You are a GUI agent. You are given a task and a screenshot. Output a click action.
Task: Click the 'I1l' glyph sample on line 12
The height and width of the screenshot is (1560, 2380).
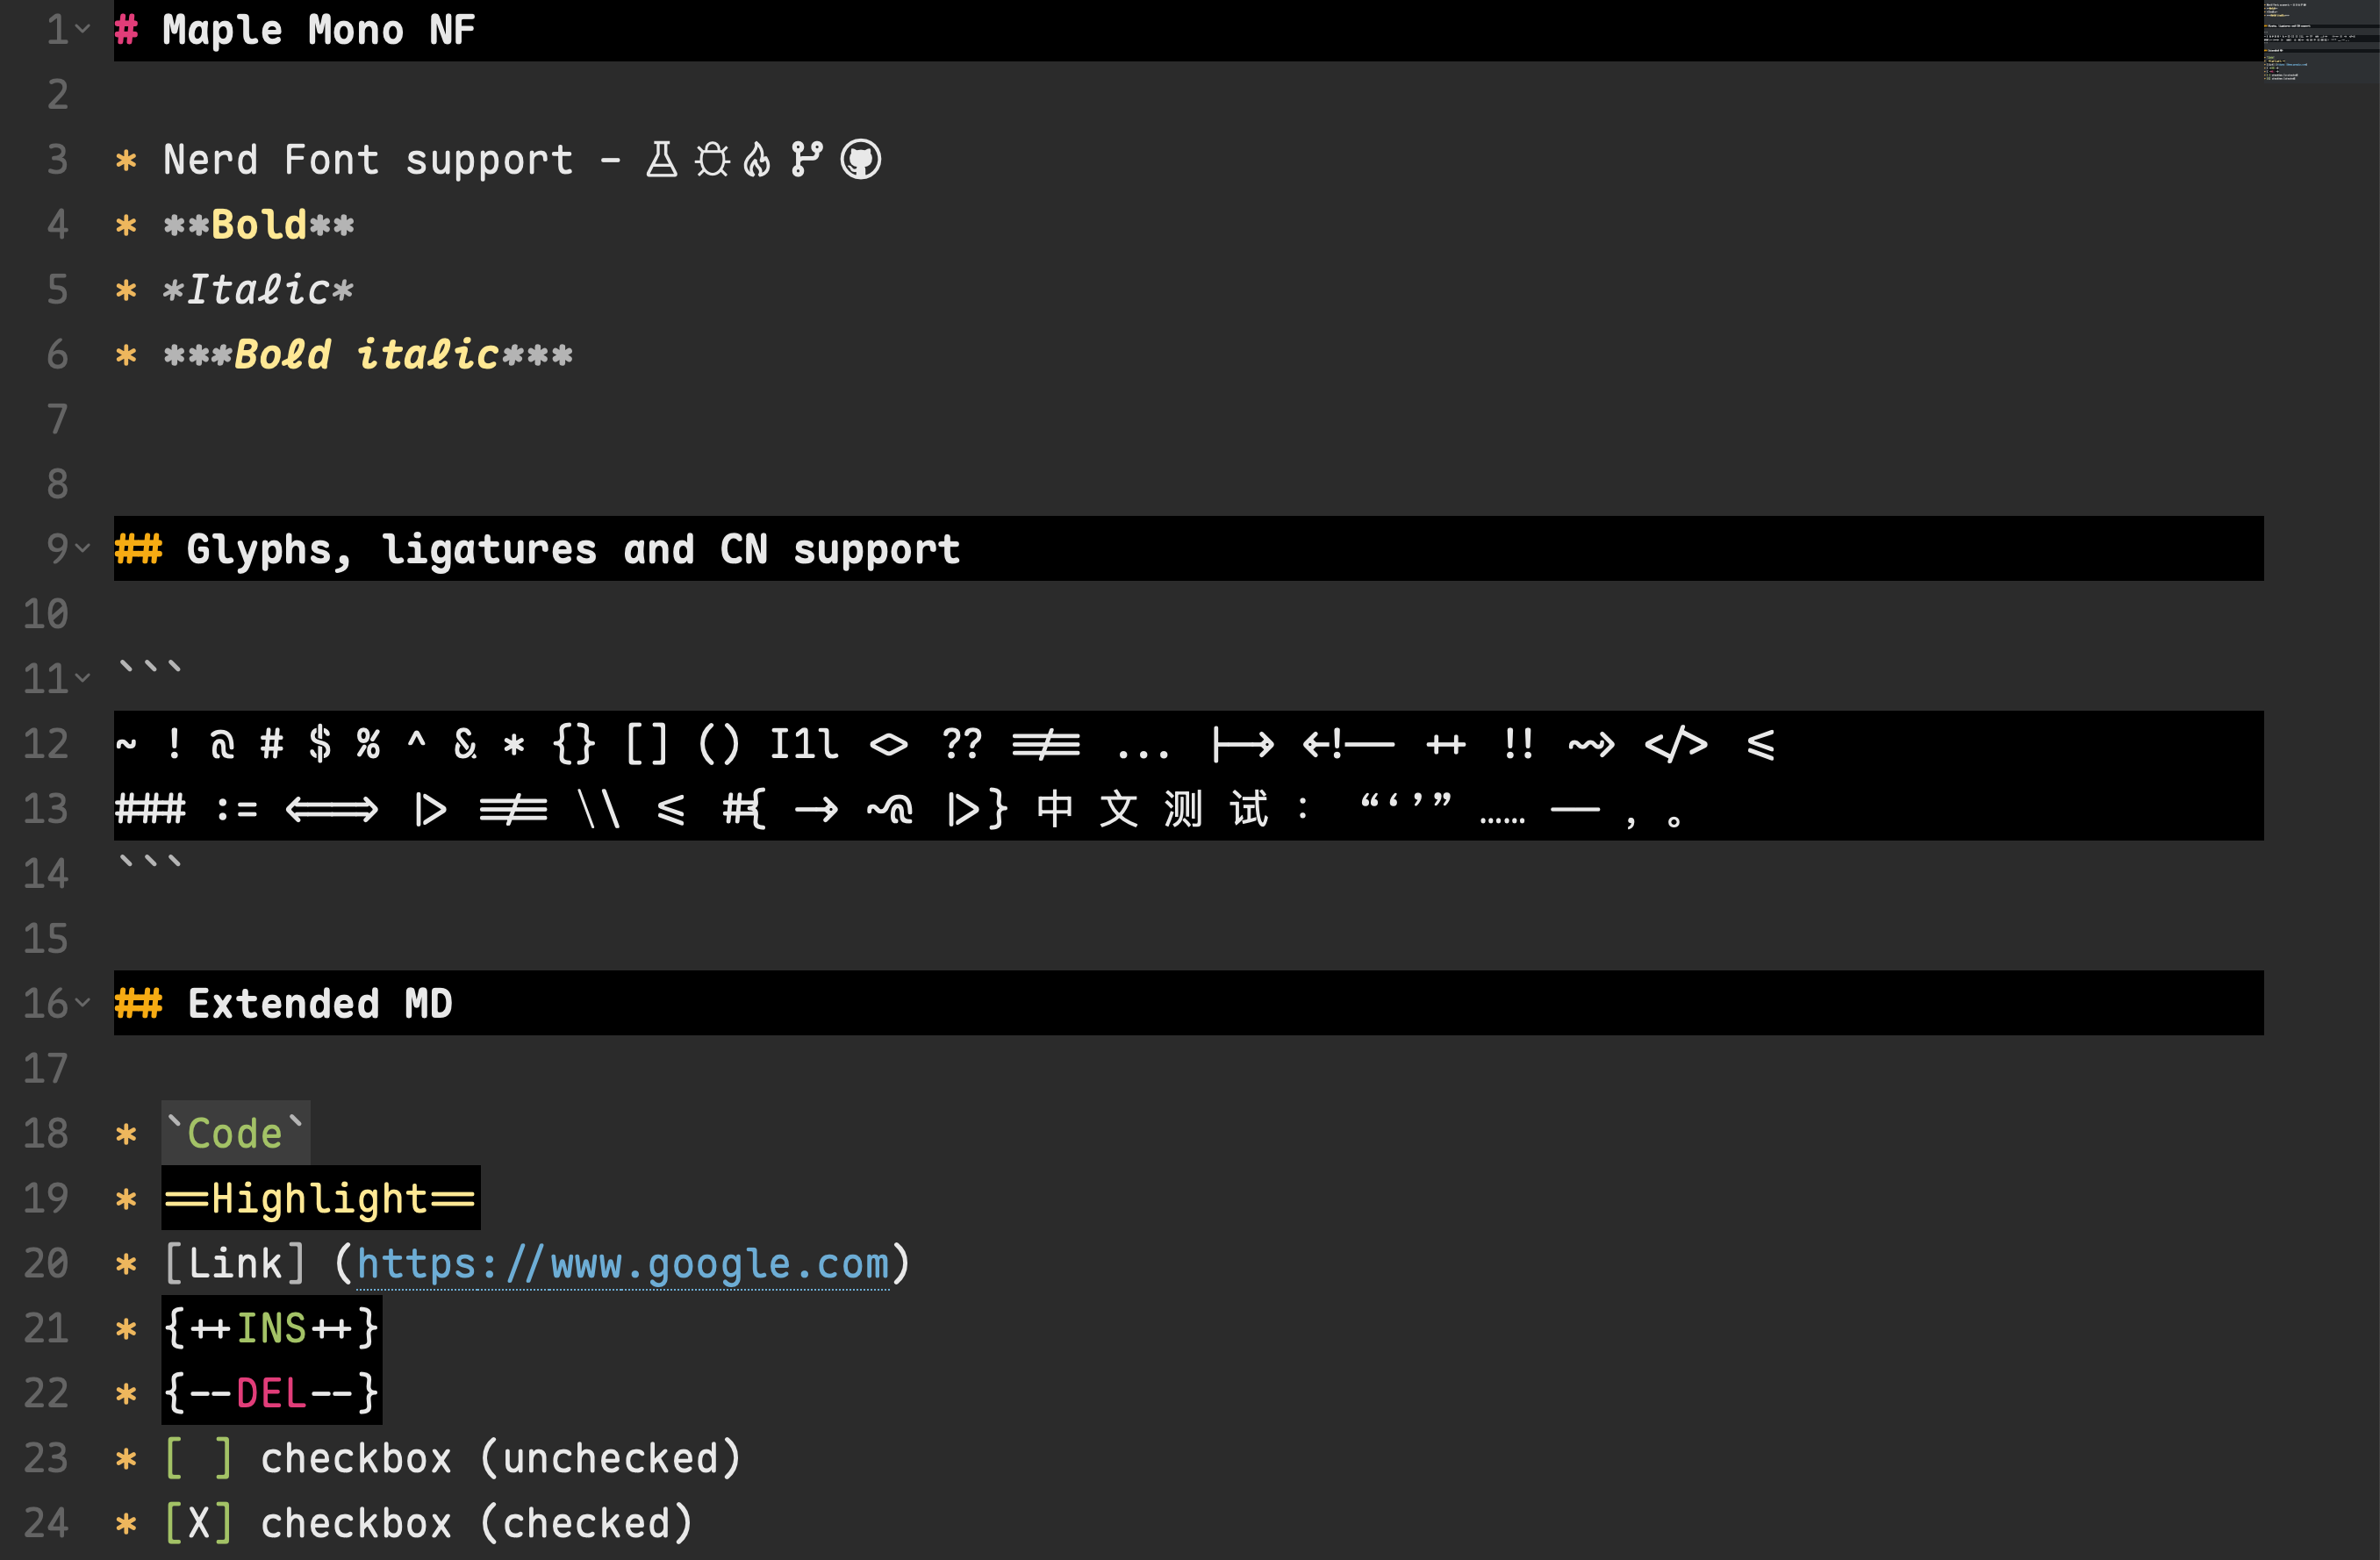pos(803,744)
